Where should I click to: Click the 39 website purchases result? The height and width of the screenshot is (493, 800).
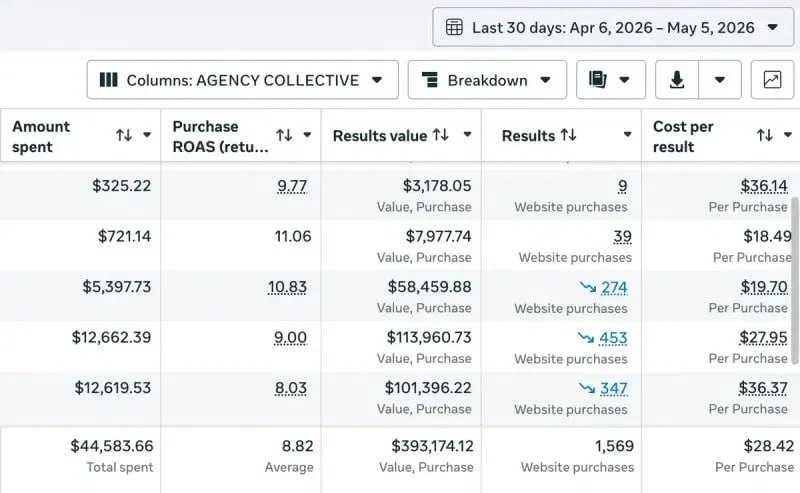pos(622,237)
